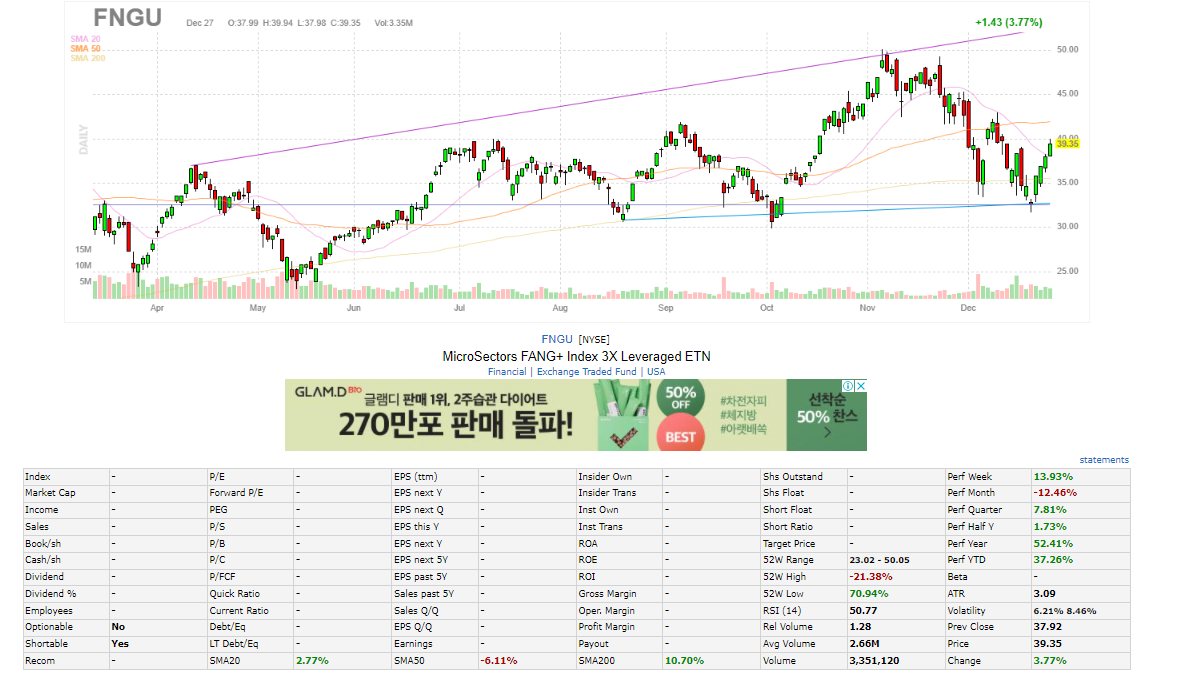Click the GLAM.D advertisement banner
The height and width of the screenshot is (682, 1198).
click(575, 415)
